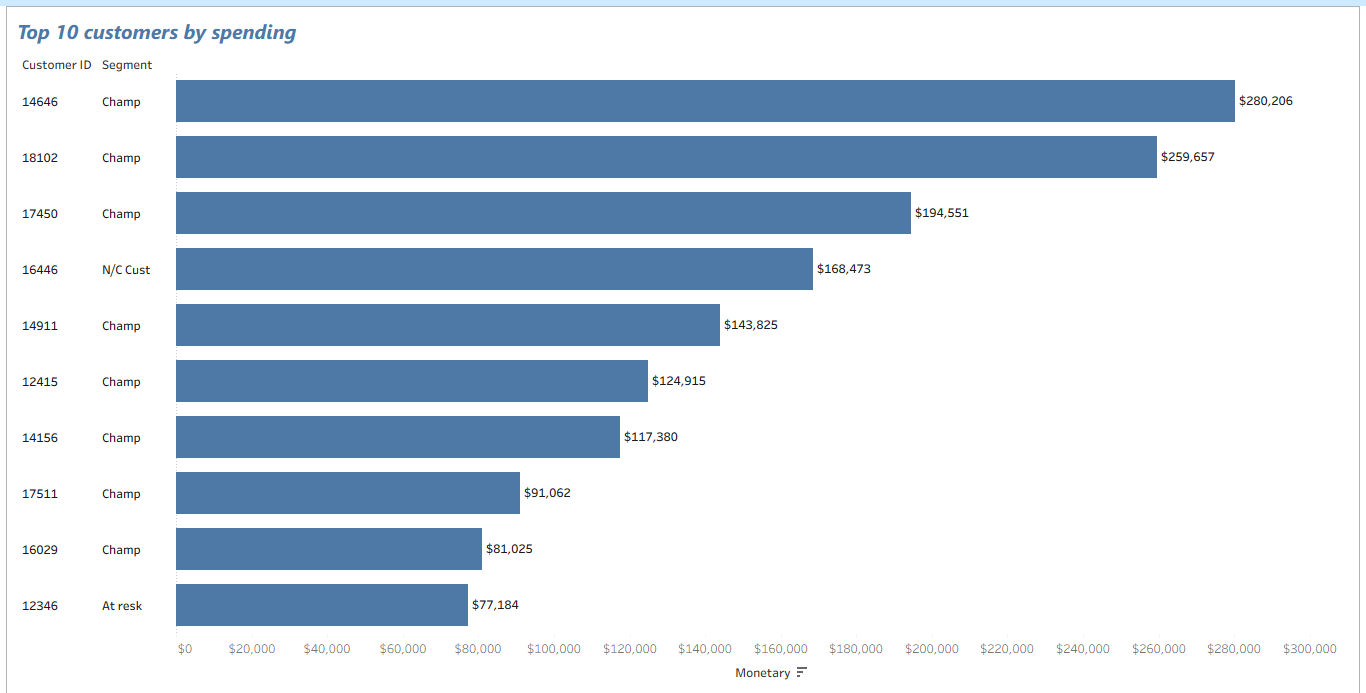The image size is (1366, 693).
Task: Select the bar for customer 12415
Action: [x=412, y=381]
